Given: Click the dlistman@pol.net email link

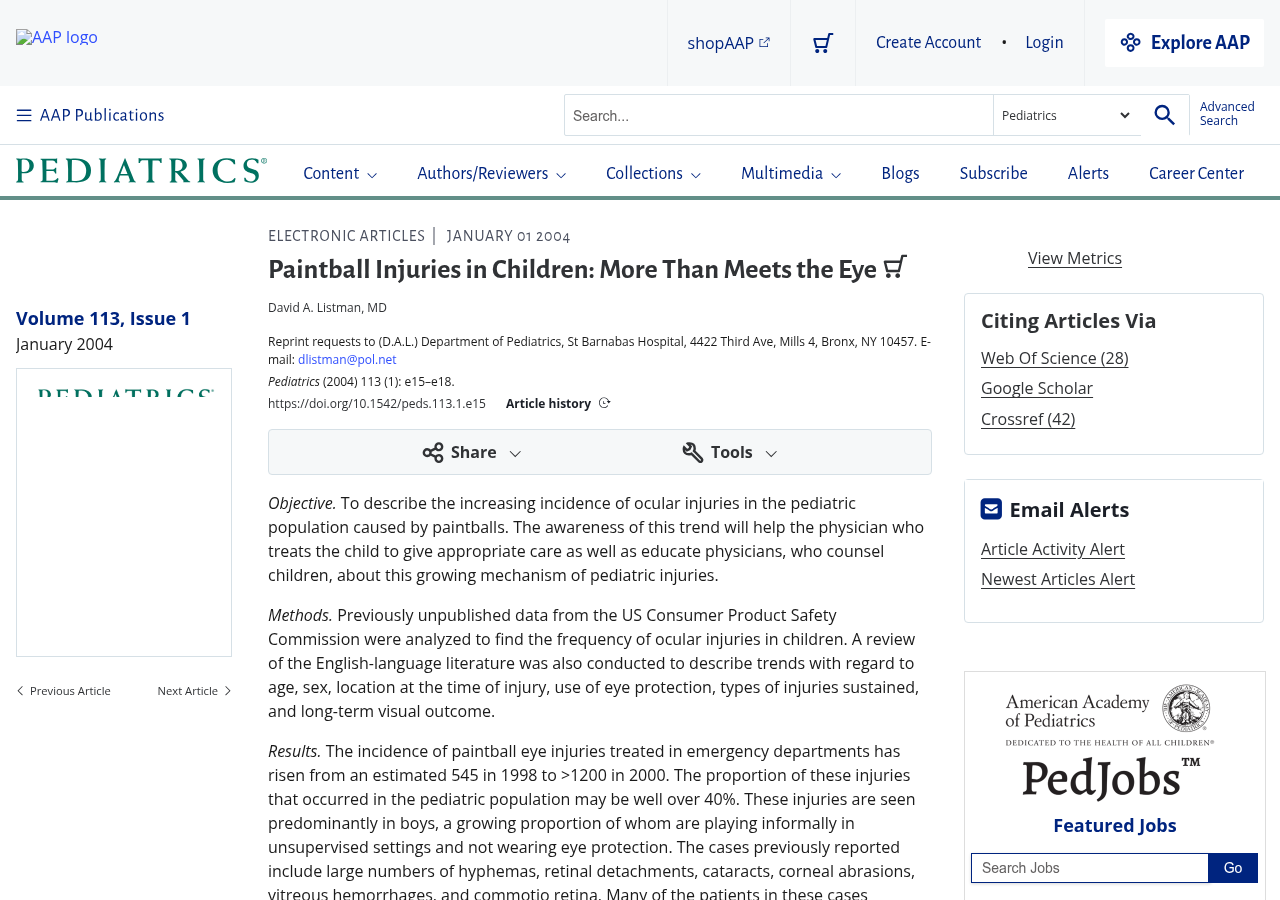Looking at the screenshot, I should point(347,360).
